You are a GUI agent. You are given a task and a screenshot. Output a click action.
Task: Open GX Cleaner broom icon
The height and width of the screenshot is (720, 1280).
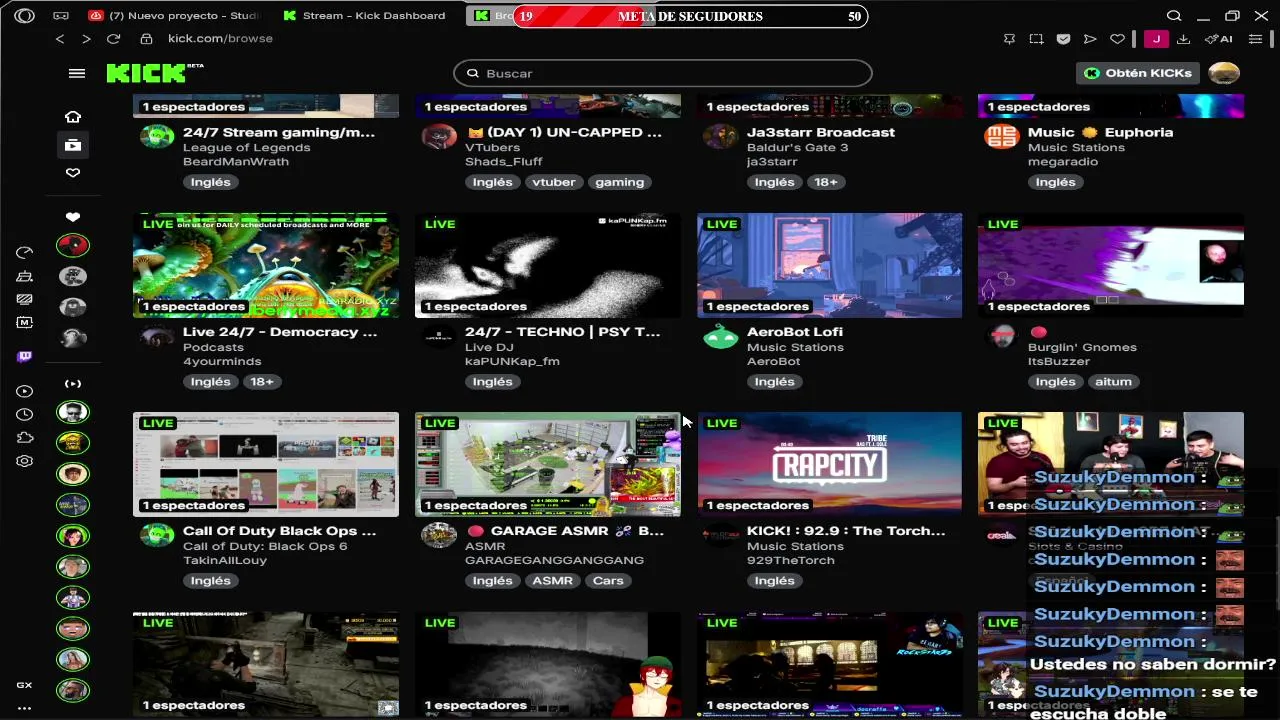(25, 276)
